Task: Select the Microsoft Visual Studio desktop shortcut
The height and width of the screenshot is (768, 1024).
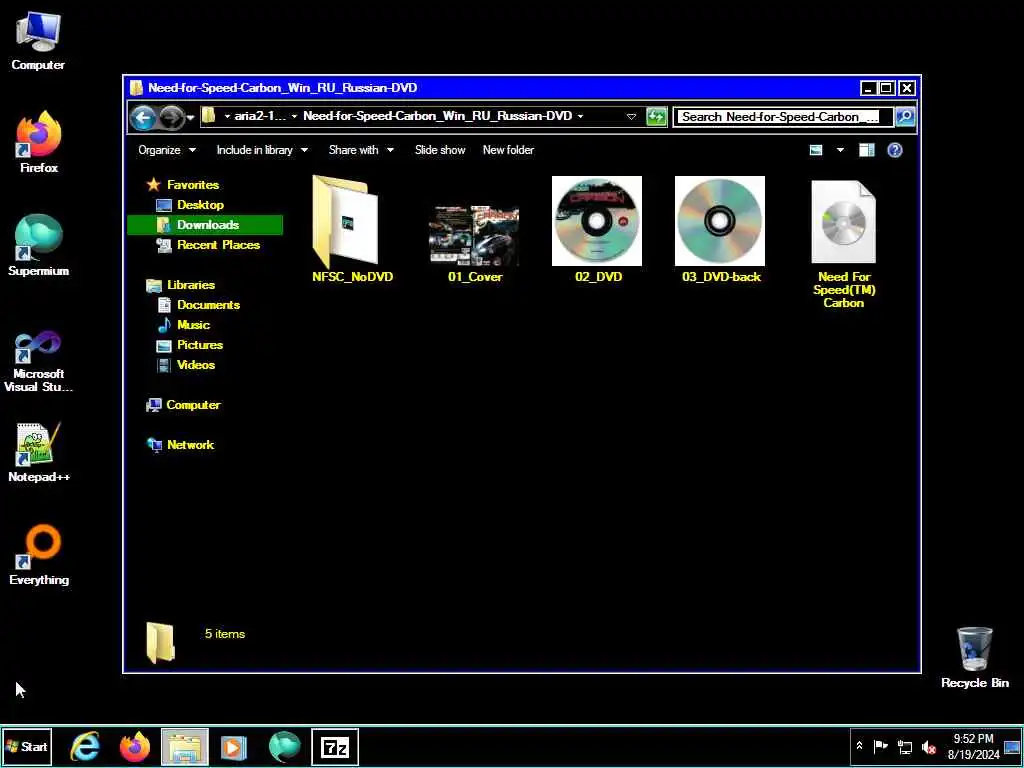Action: click(x=39, y=360)
